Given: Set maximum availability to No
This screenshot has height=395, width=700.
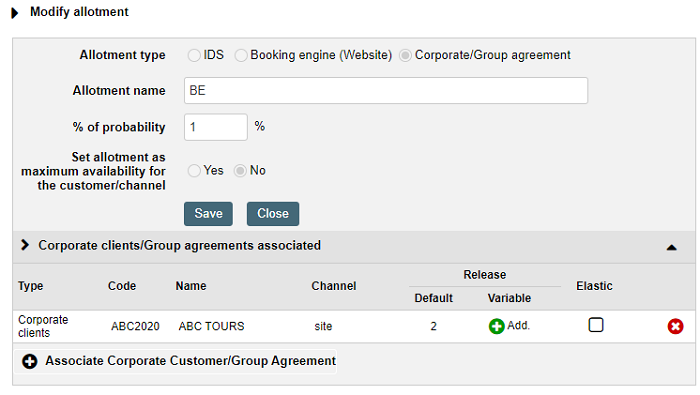Looking at the screenshot, I should coord(240,170).
